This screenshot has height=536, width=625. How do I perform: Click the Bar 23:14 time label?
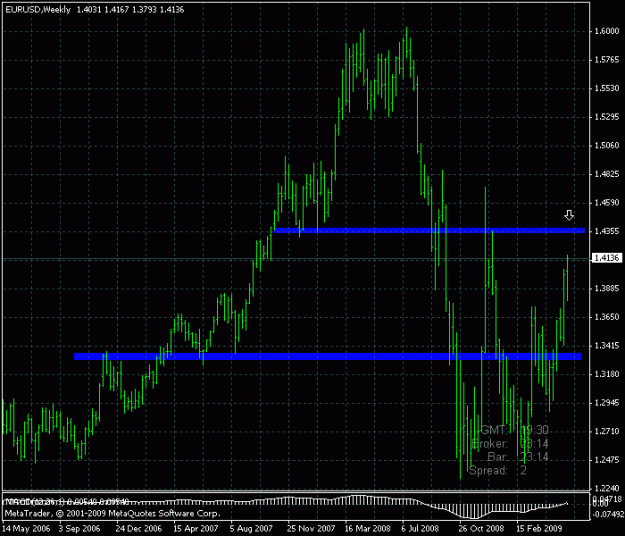[518, 457]
